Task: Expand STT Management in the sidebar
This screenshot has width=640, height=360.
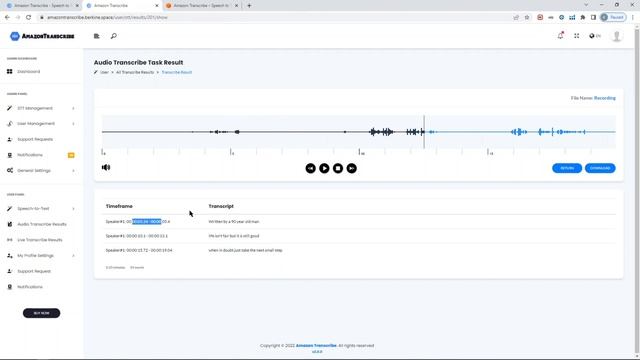Action: pyautogui.click(x=41, y=108)
